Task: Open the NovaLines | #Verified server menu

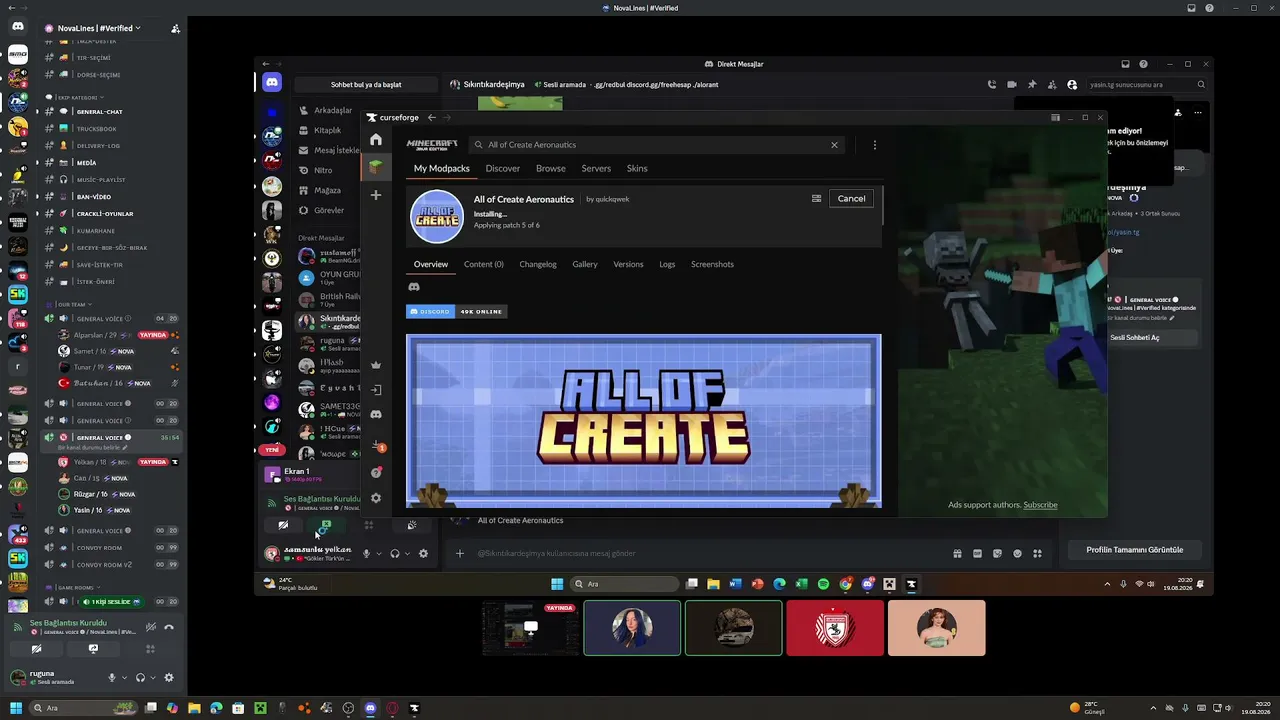Action: (98, 28)
